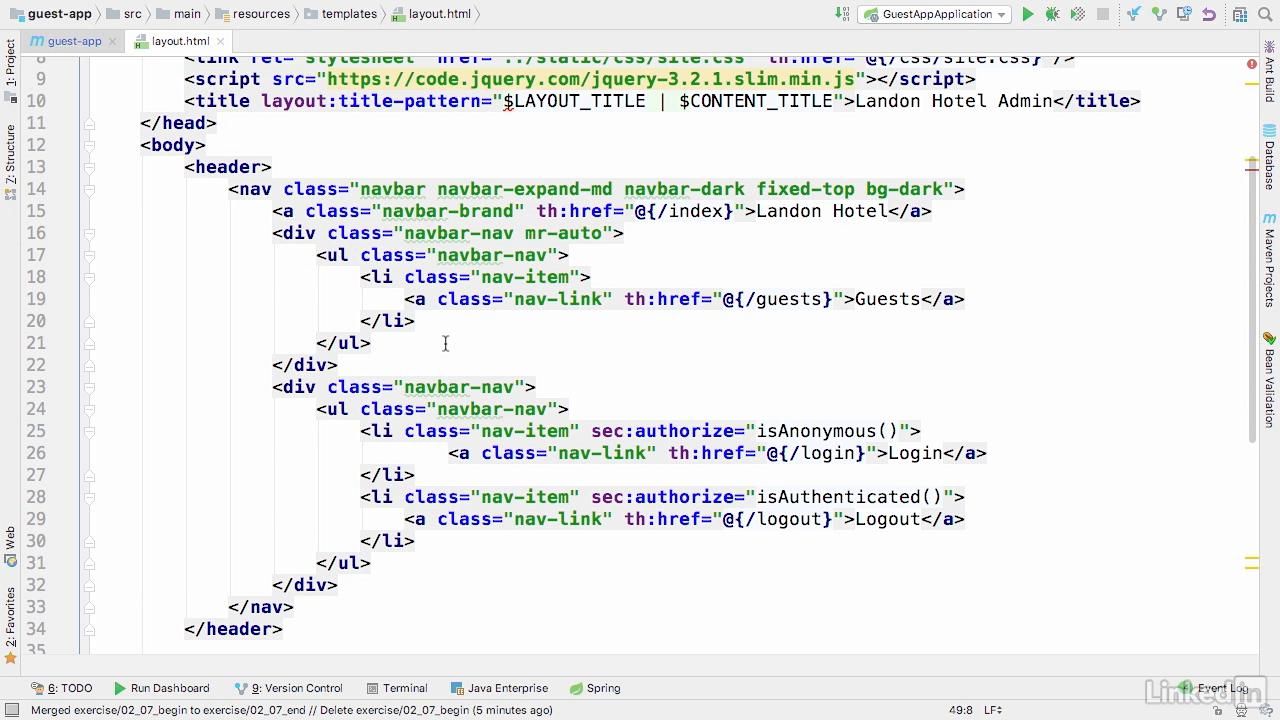Open the Ant Build side panel
This screenshot has width=1280, height=720.
click(x=1269, y=73)
